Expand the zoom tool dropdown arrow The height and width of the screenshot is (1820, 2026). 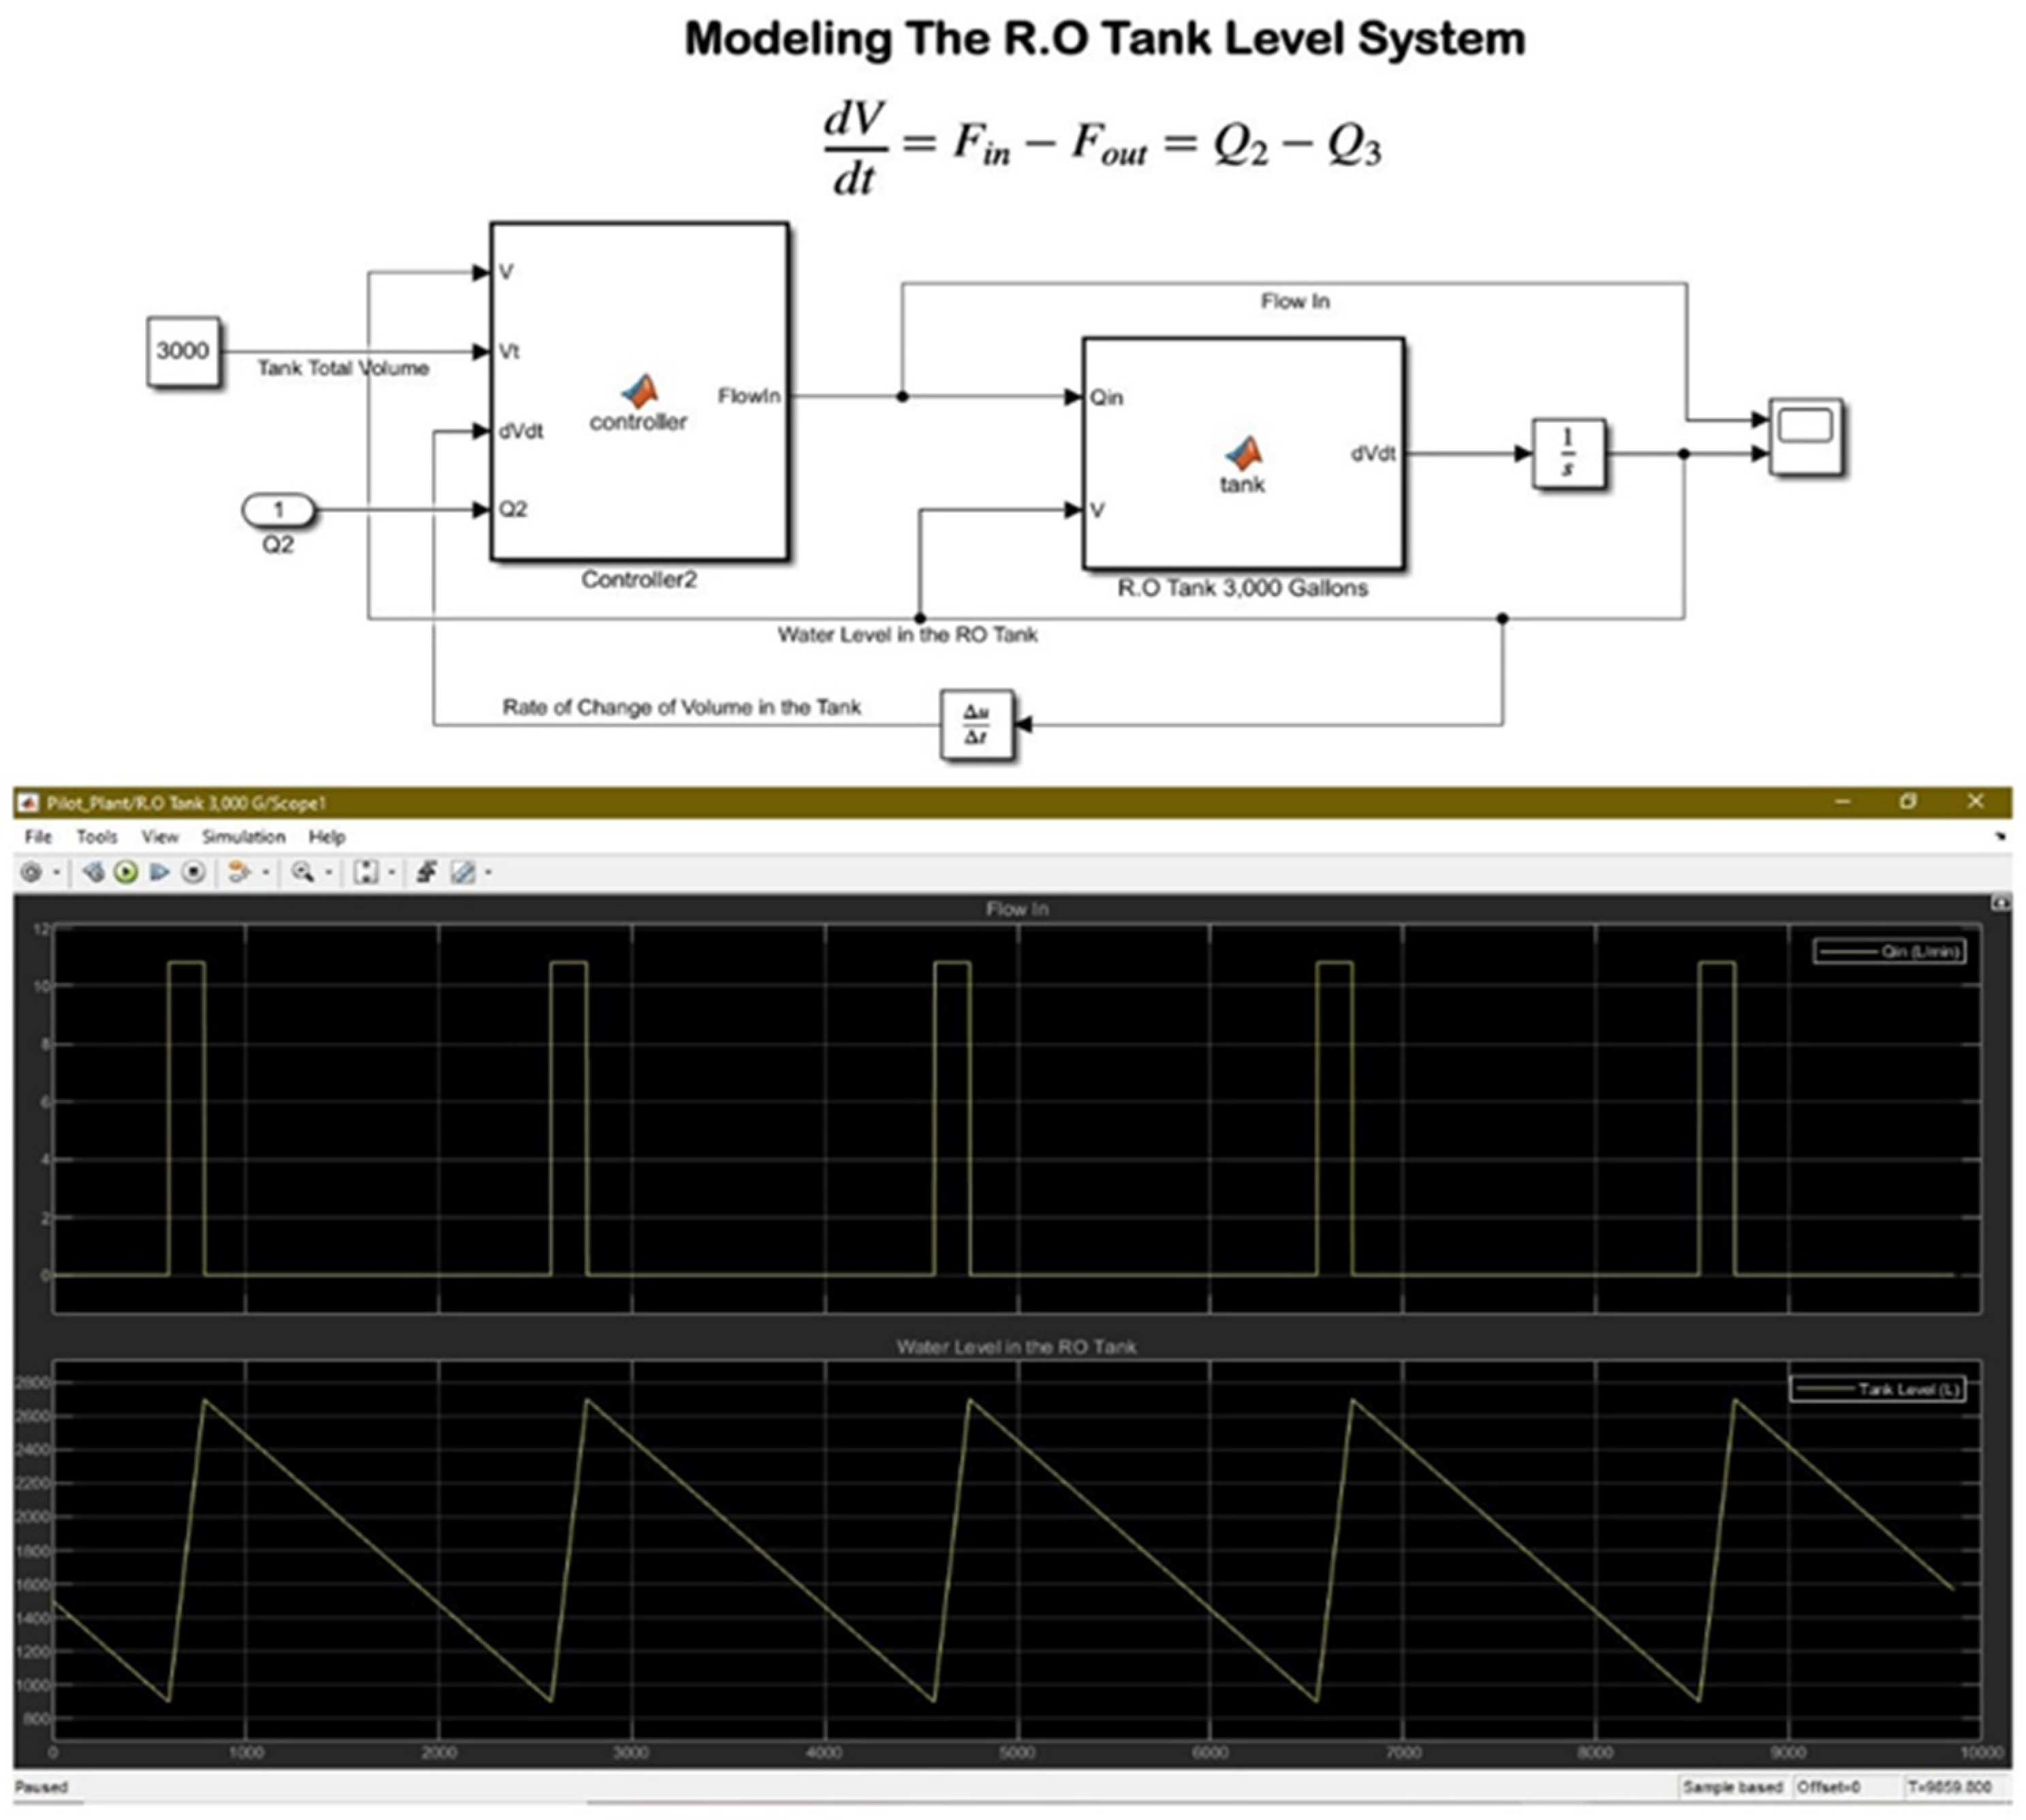[329, 873]
